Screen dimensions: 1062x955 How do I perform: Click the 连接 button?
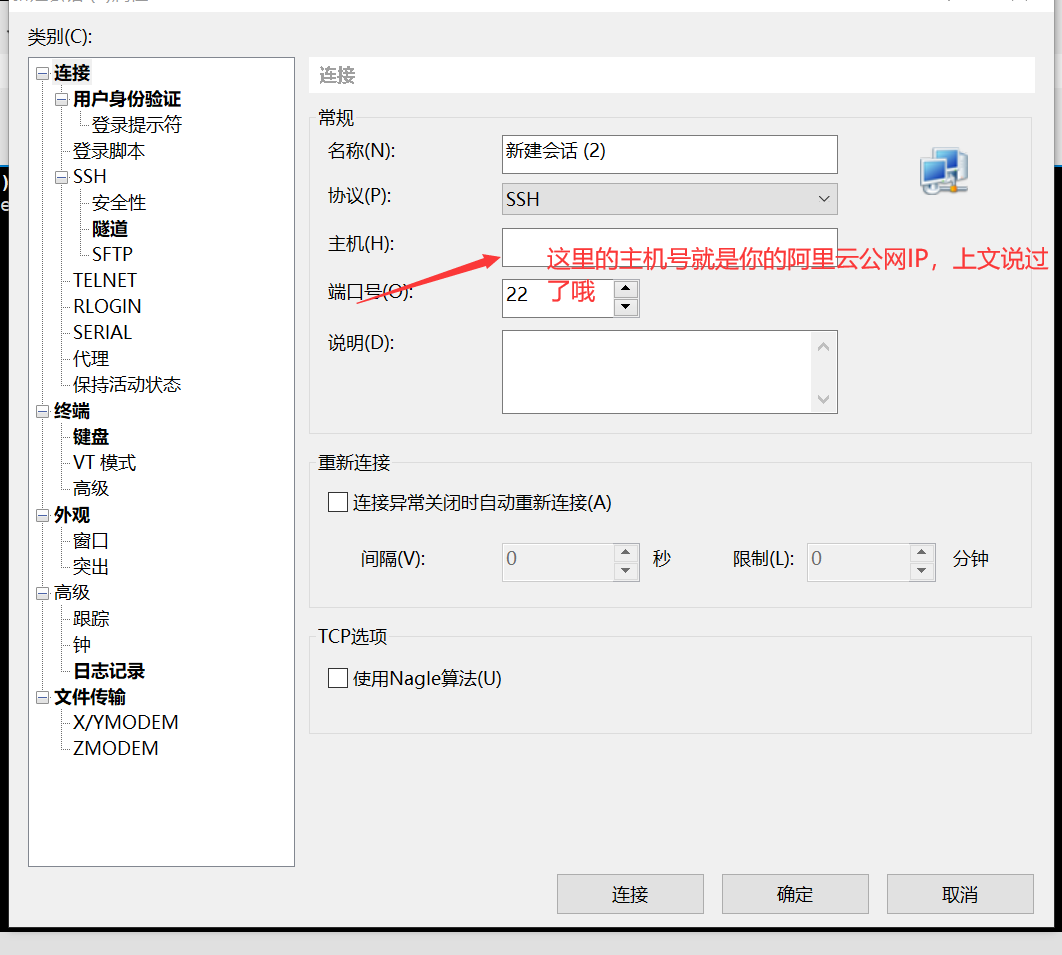coord(630,893)
